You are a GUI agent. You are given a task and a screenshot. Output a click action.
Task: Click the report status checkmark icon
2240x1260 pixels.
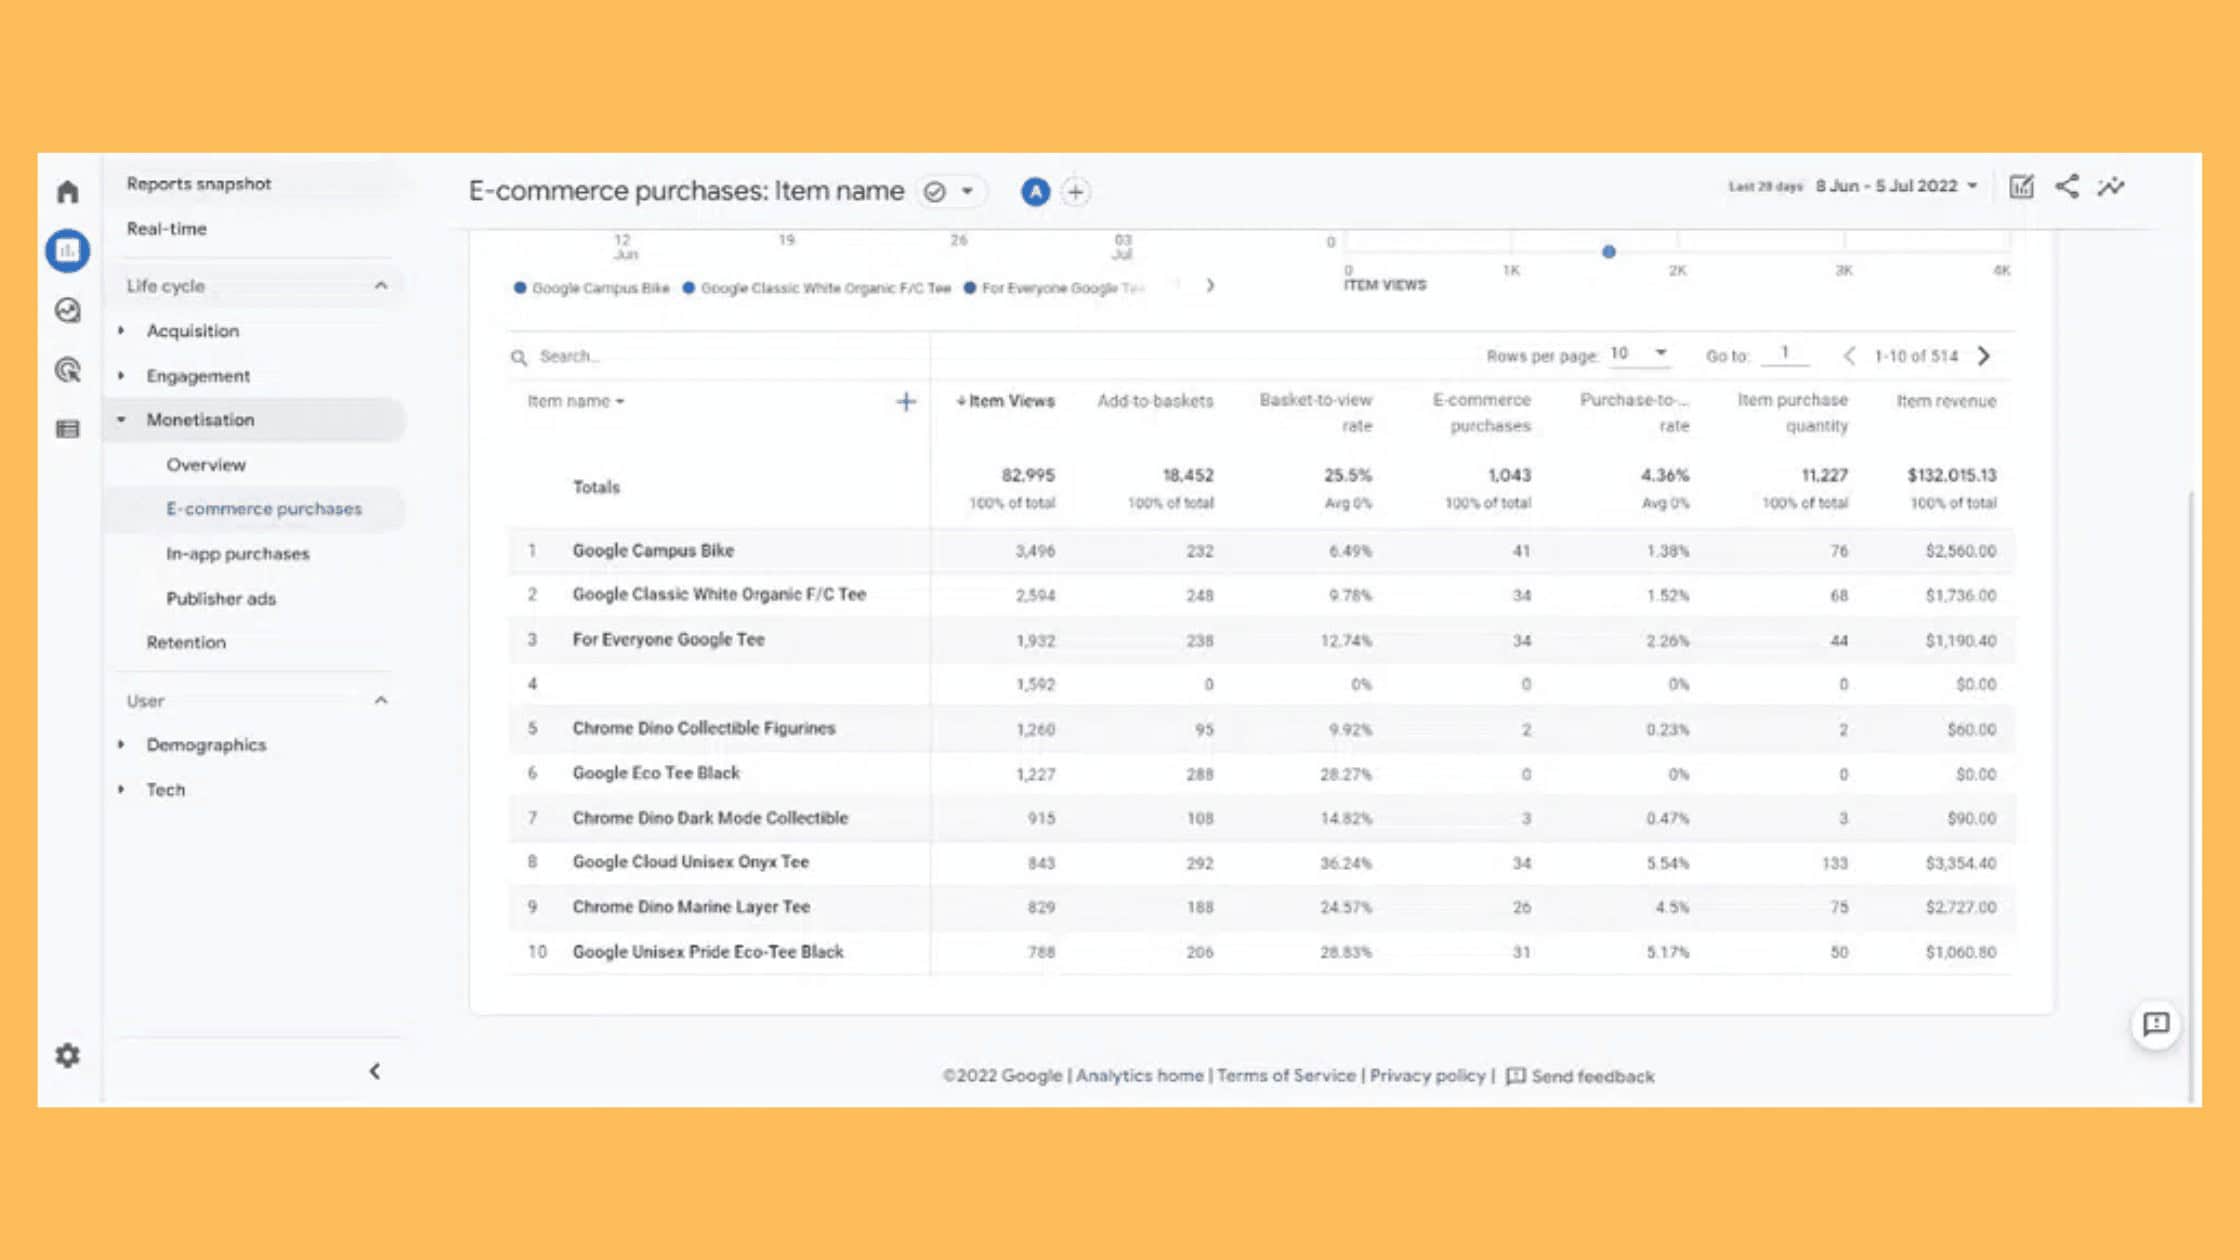pyautogui.click(x=934, y=191)
